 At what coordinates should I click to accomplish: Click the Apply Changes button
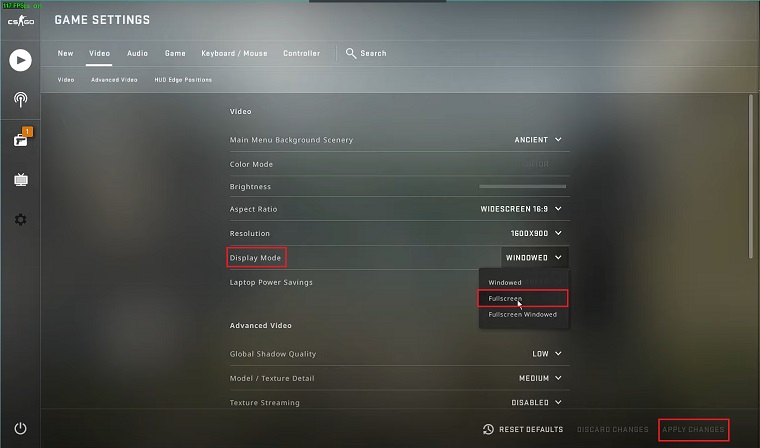pos(693,429)
